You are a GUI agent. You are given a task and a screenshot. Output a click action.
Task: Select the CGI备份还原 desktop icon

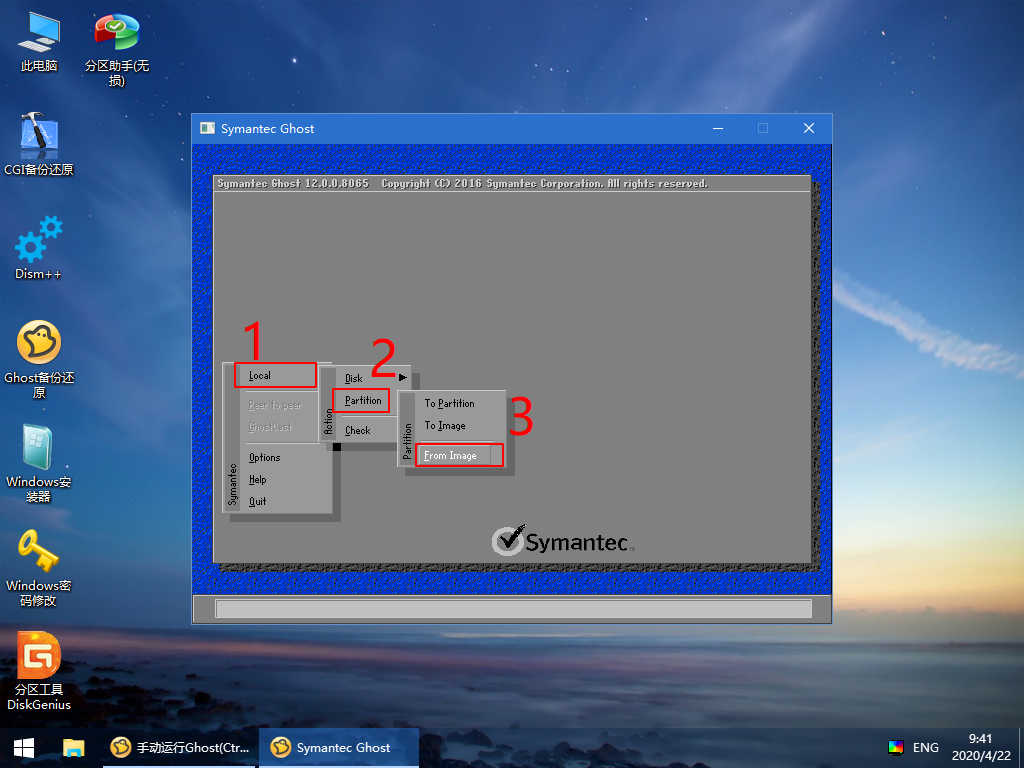click(x=39, y=145)
